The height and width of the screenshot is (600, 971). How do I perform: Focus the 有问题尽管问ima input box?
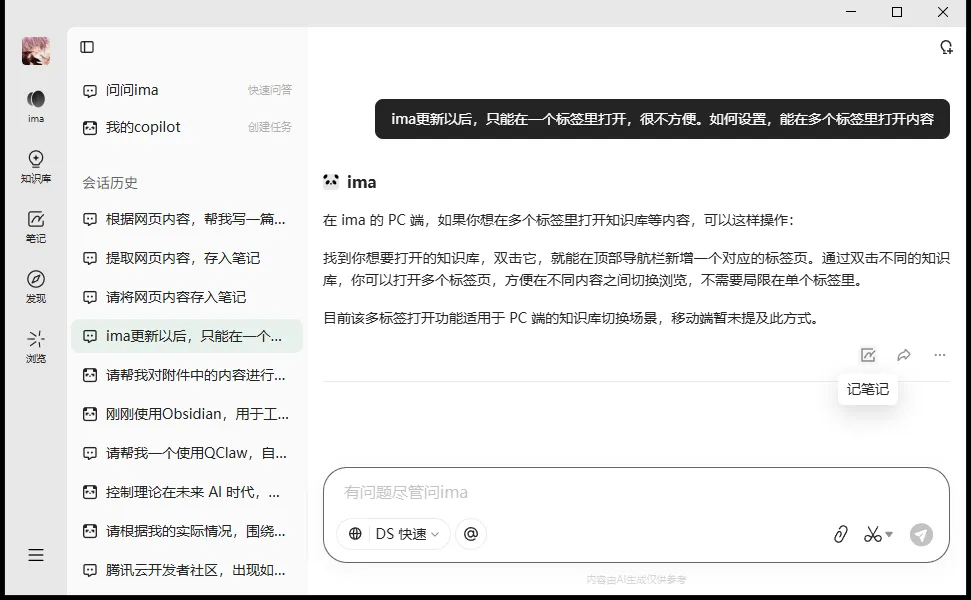click(x=636, y=493)
